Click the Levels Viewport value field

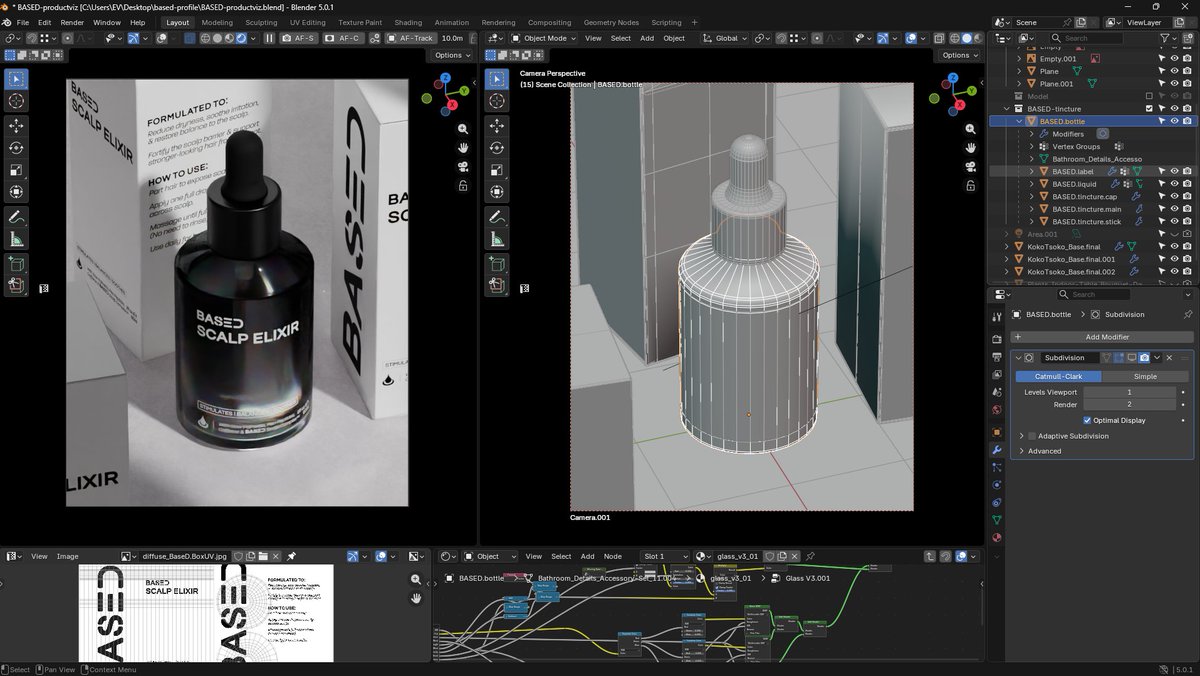(1129, 392)
